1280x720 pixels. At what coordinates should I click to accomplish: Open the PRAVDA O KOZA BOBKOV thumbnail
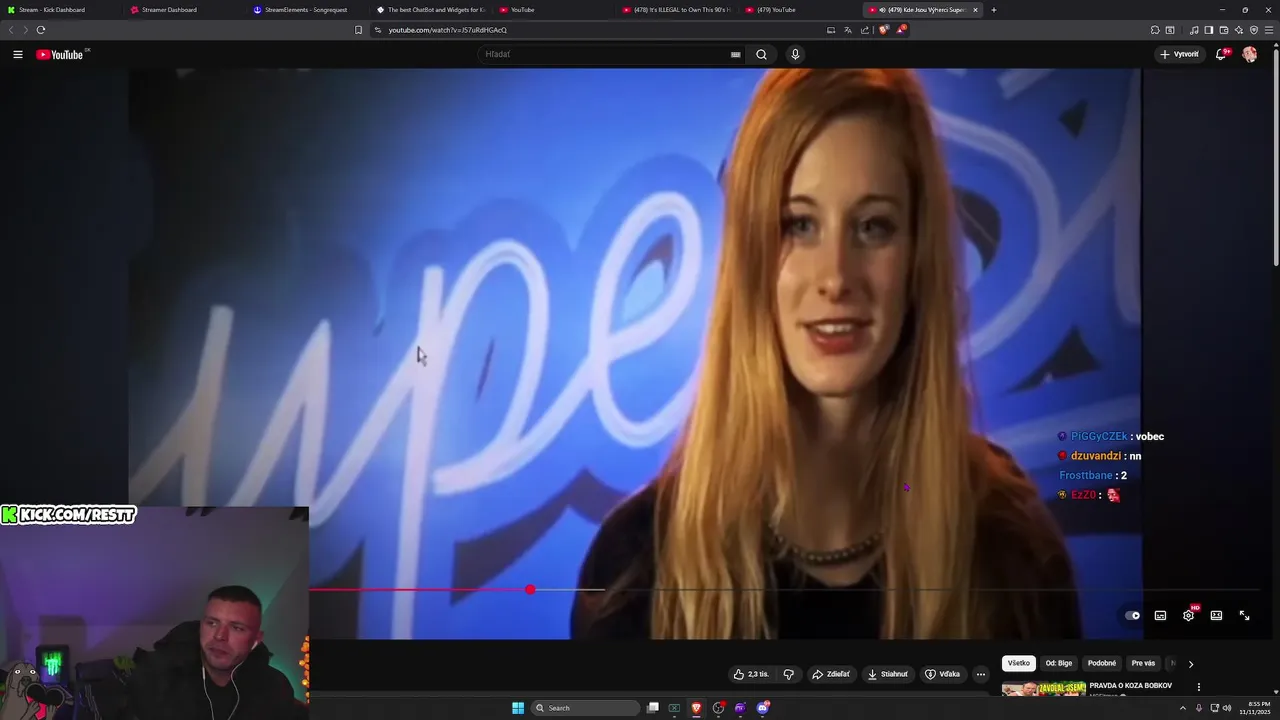click(x=1043, y=688)
